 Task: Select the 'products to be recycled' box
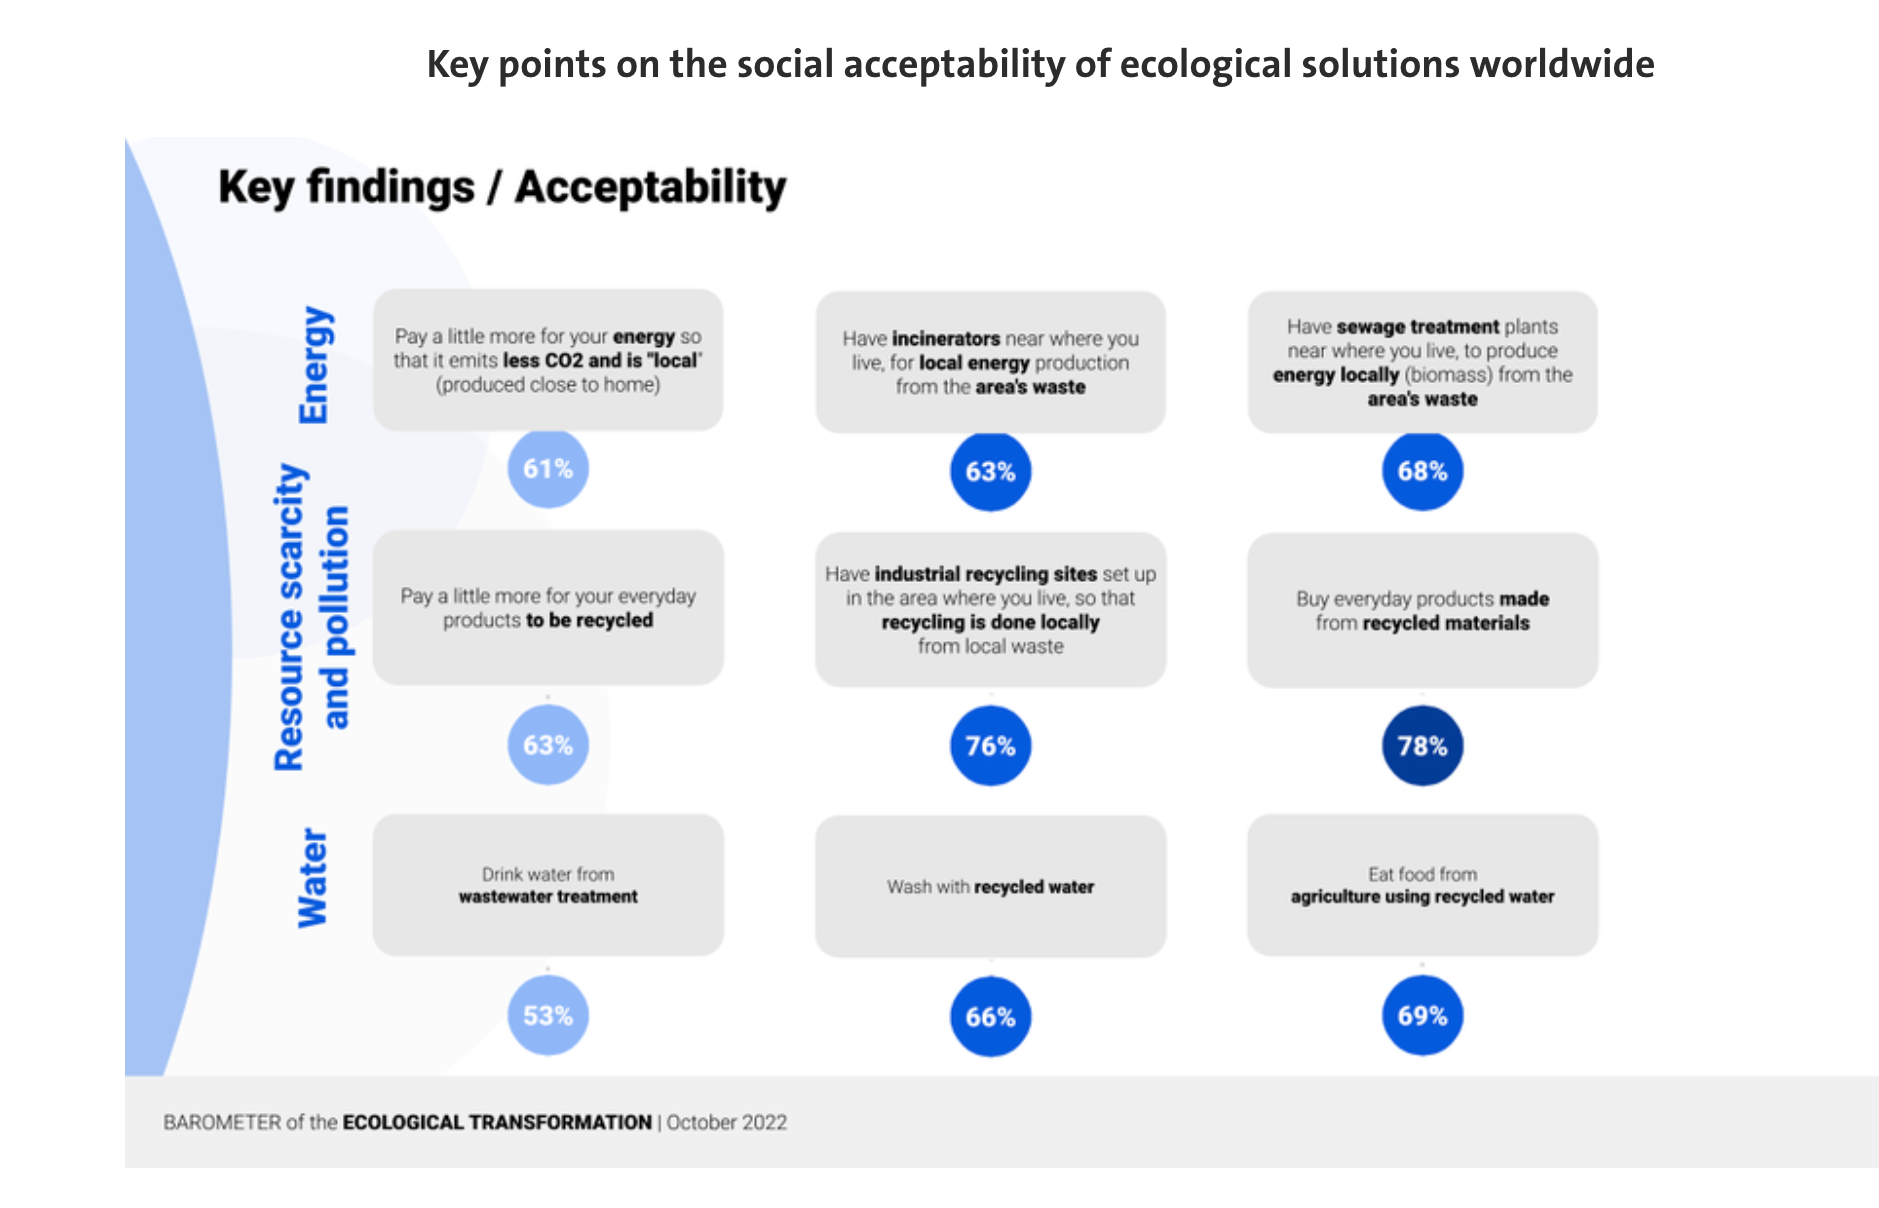click(x=548, y=608)
